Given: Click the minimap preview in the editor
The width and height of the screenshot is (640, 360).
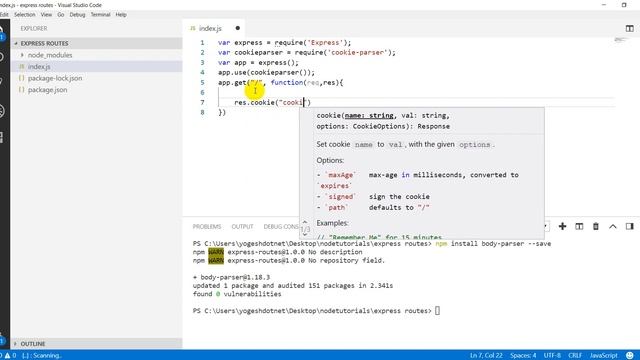Looking at the screenshot, I should [620, 40].
